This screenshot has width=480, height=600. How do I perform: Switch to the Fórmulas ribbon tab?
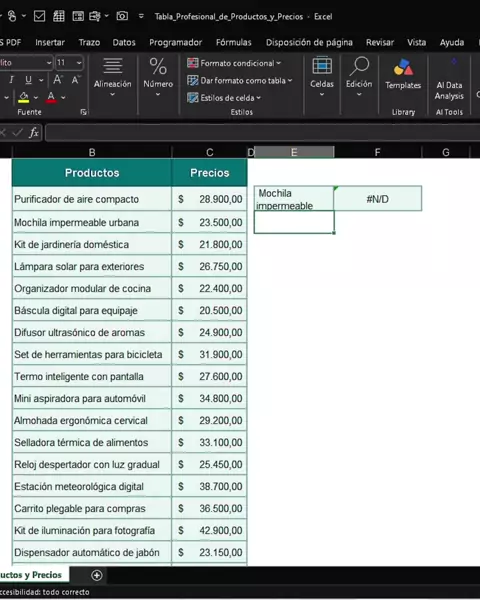tap(233, 42)
